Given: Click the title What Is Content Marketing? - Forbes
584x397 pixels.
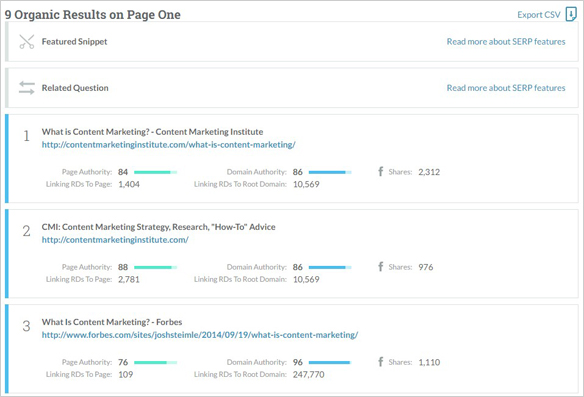Looking at the screenshot, I should click(112, 322).
